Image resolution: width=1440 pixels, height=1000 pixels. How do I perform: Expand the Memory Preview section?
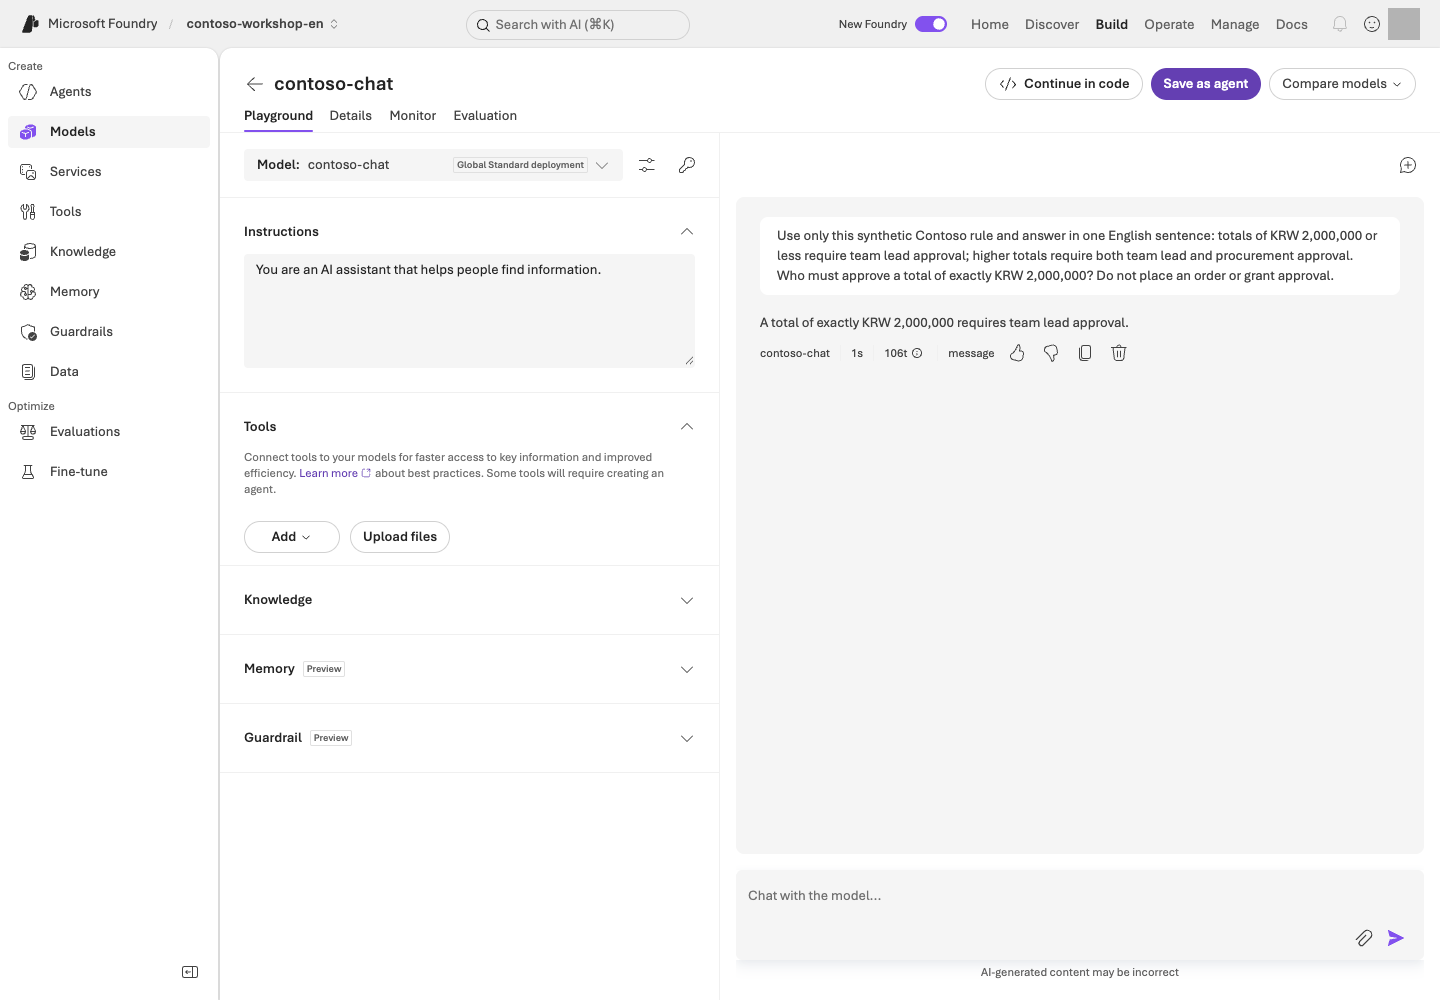point(687,669)
